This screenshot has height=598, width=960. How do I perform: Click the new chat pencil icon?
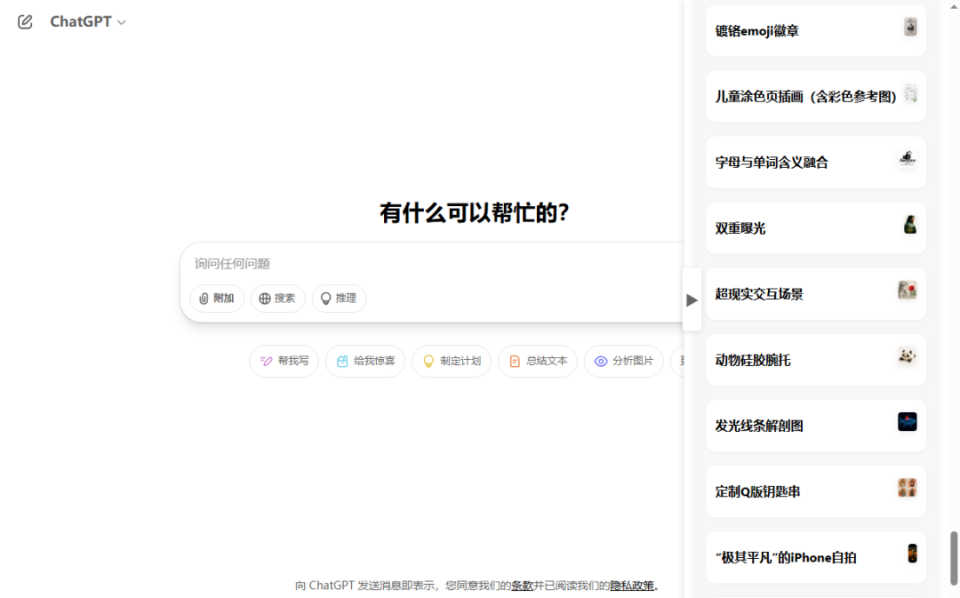pyautogui.click(x=25, y=22)
